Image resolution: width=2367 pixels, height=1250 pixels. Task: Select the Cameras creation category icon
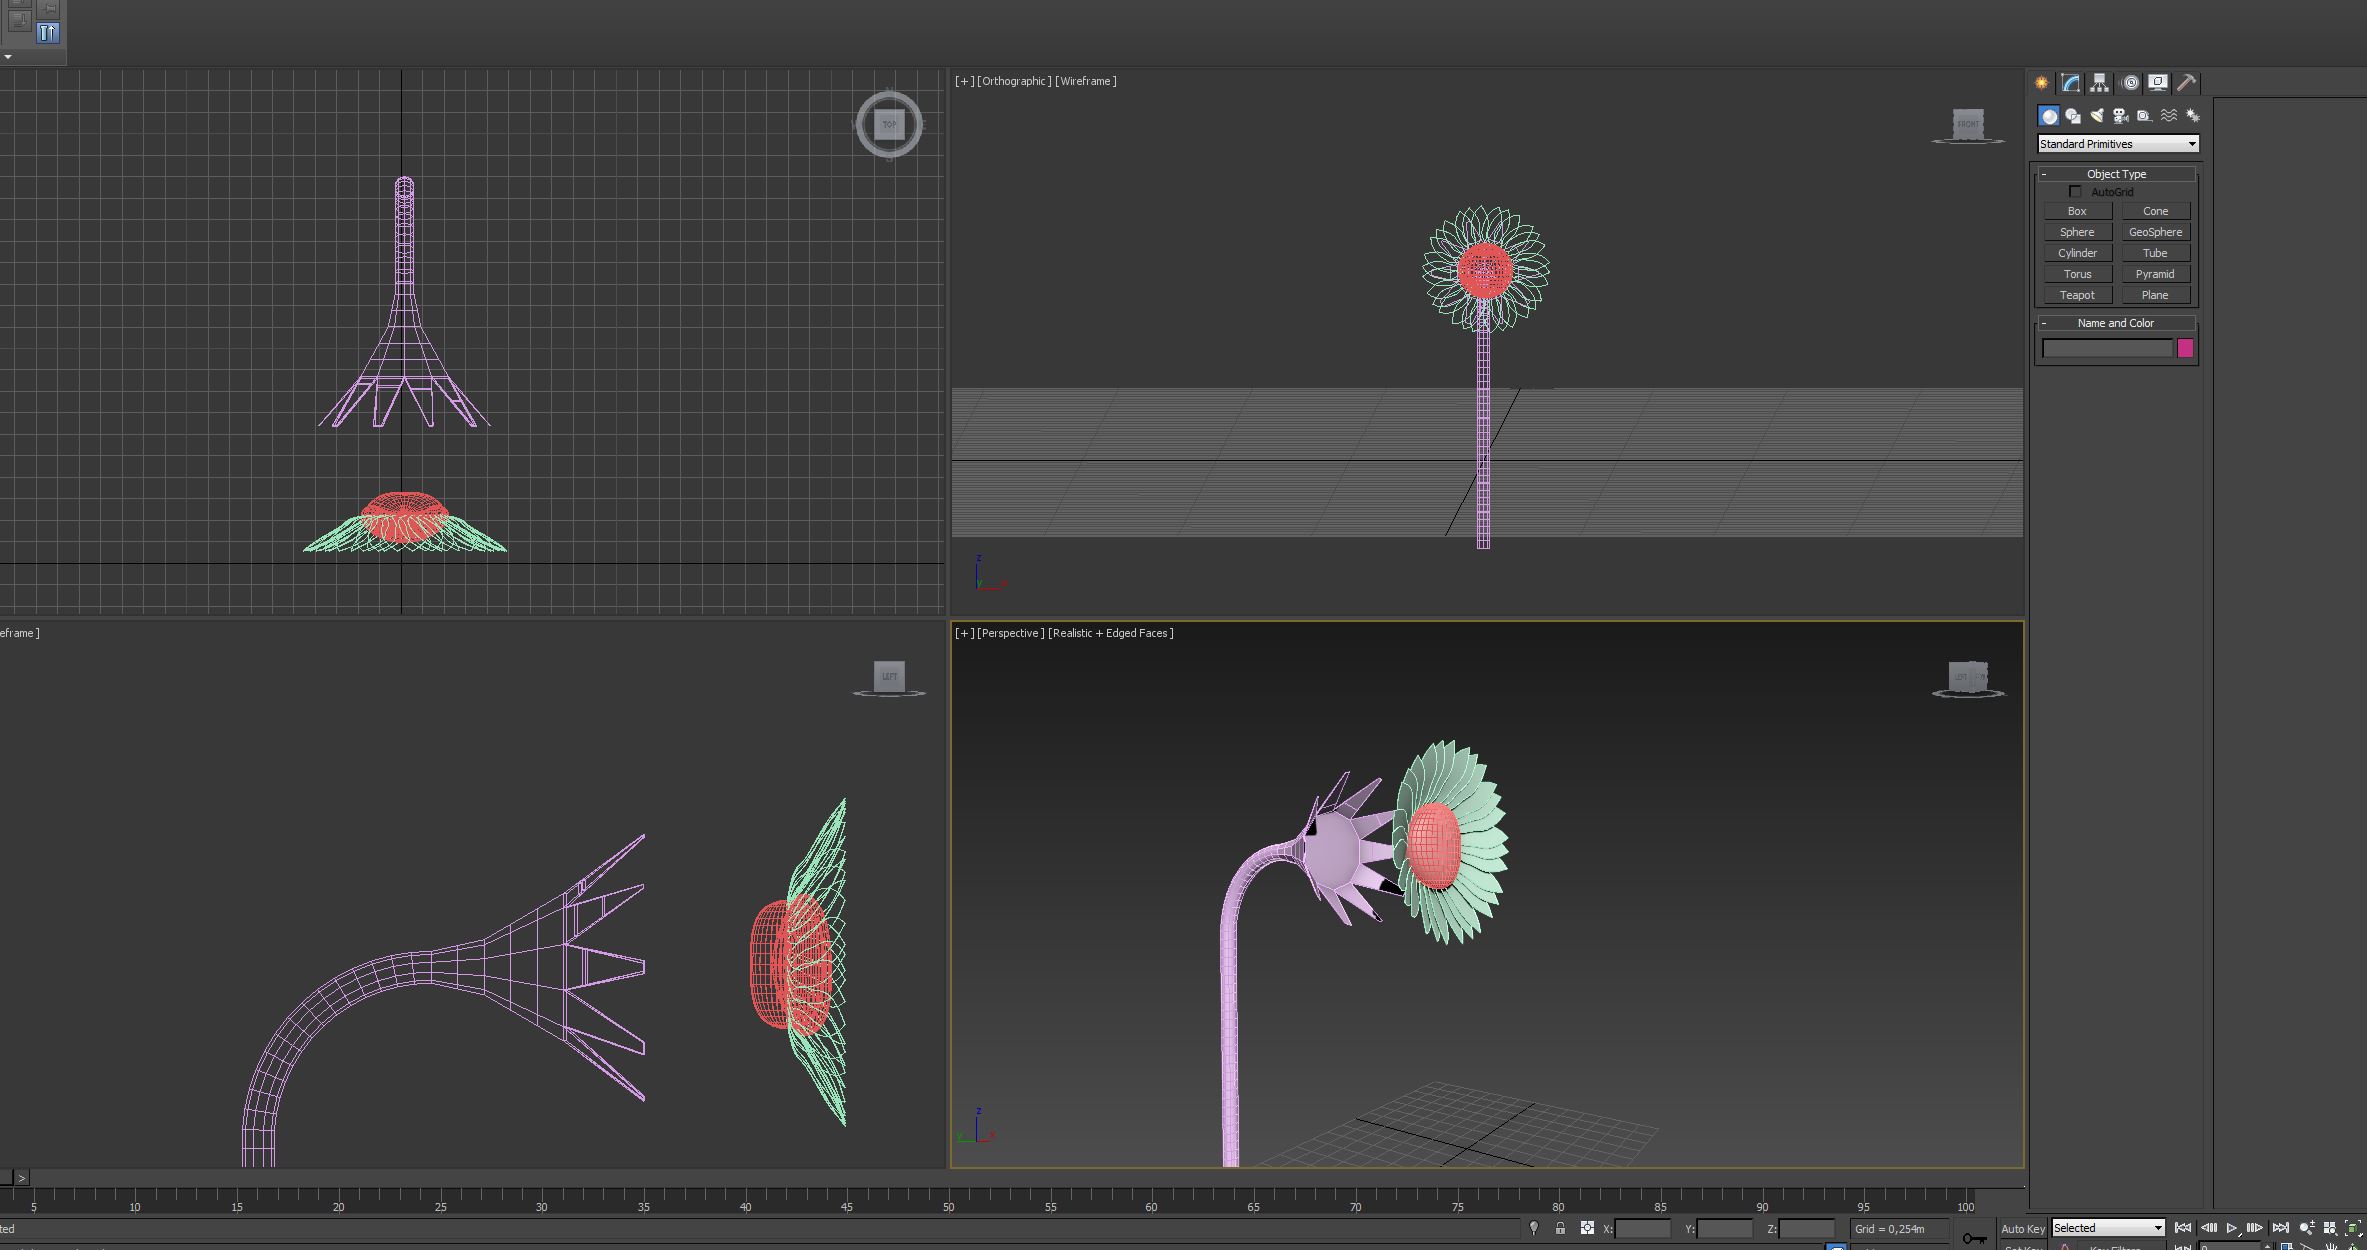(2120, 116)
